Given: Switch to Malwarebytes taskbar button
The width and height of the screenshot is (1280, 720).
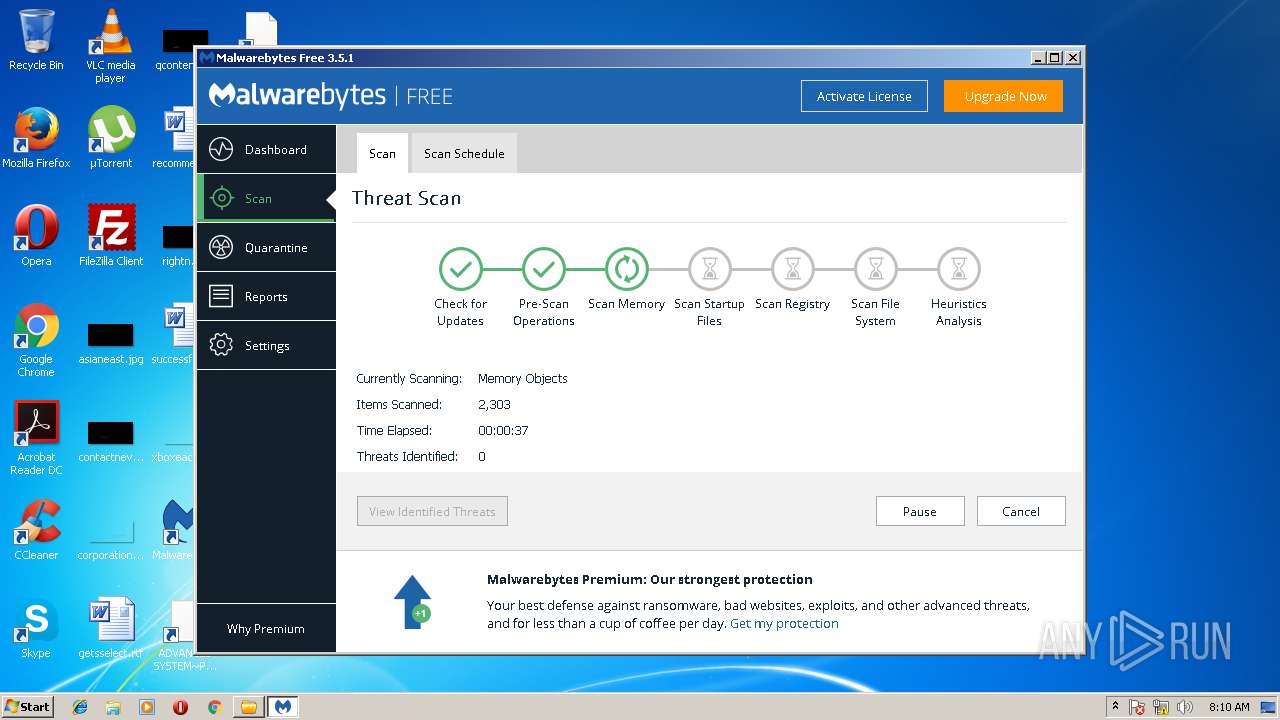Looking at the screenshot, I should [283, 707].
